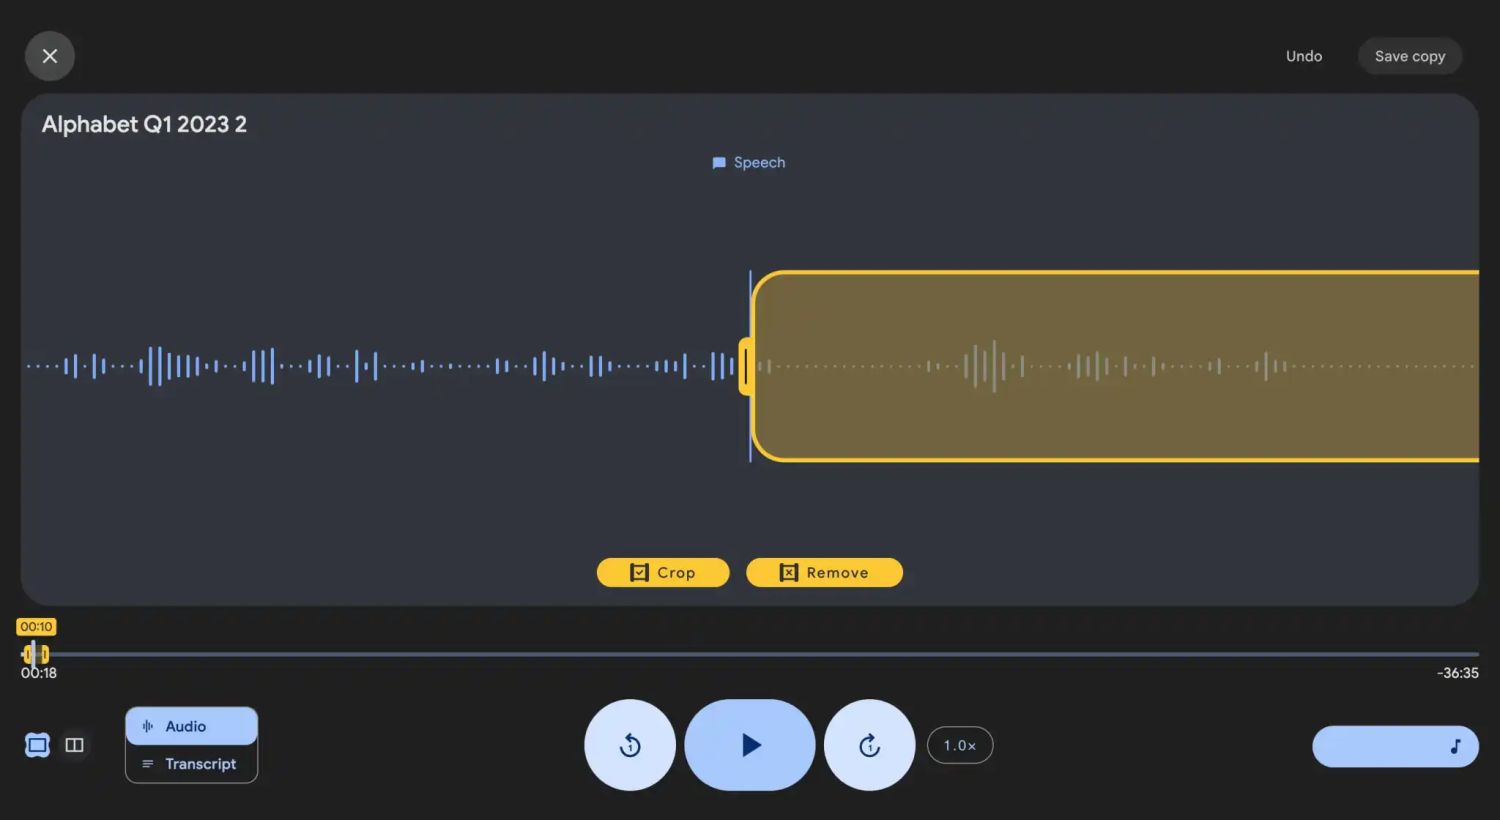This screenshot has width=1500, height=820.
Task: Select the Transcript tab
Action: pos(191,764)
